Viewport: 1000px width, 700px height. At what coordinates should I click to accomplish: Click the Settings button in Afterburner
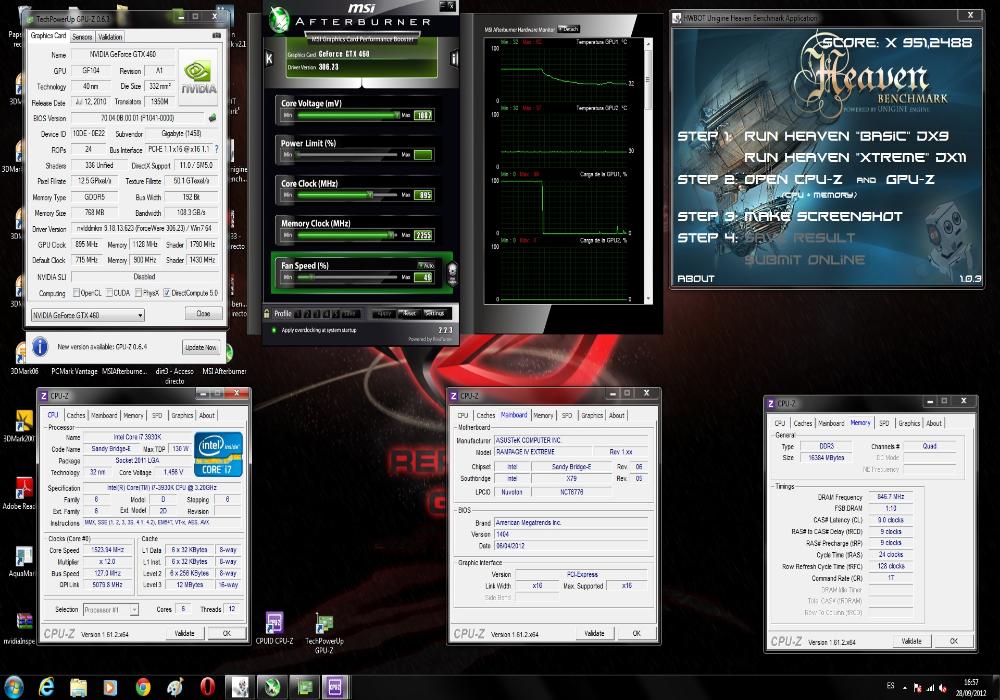(434, 313)
